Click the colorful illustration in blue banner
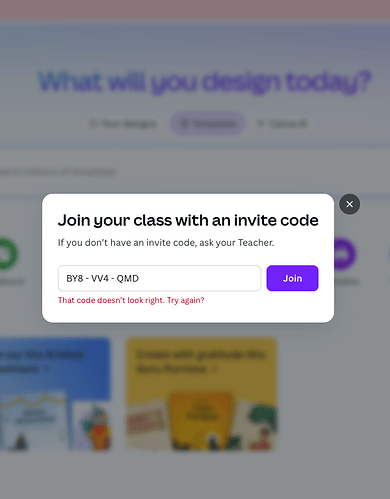This screenshot has height=499, width=390. click(94, 427)
